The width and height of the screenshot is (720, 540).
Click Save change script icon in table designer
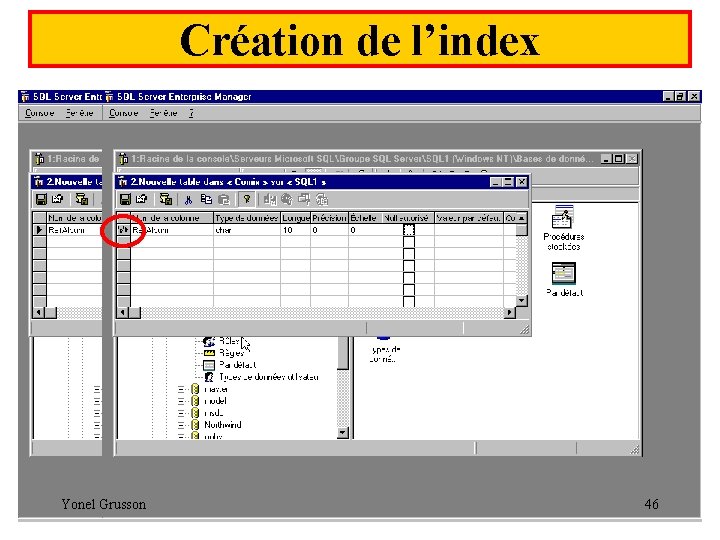165,199
